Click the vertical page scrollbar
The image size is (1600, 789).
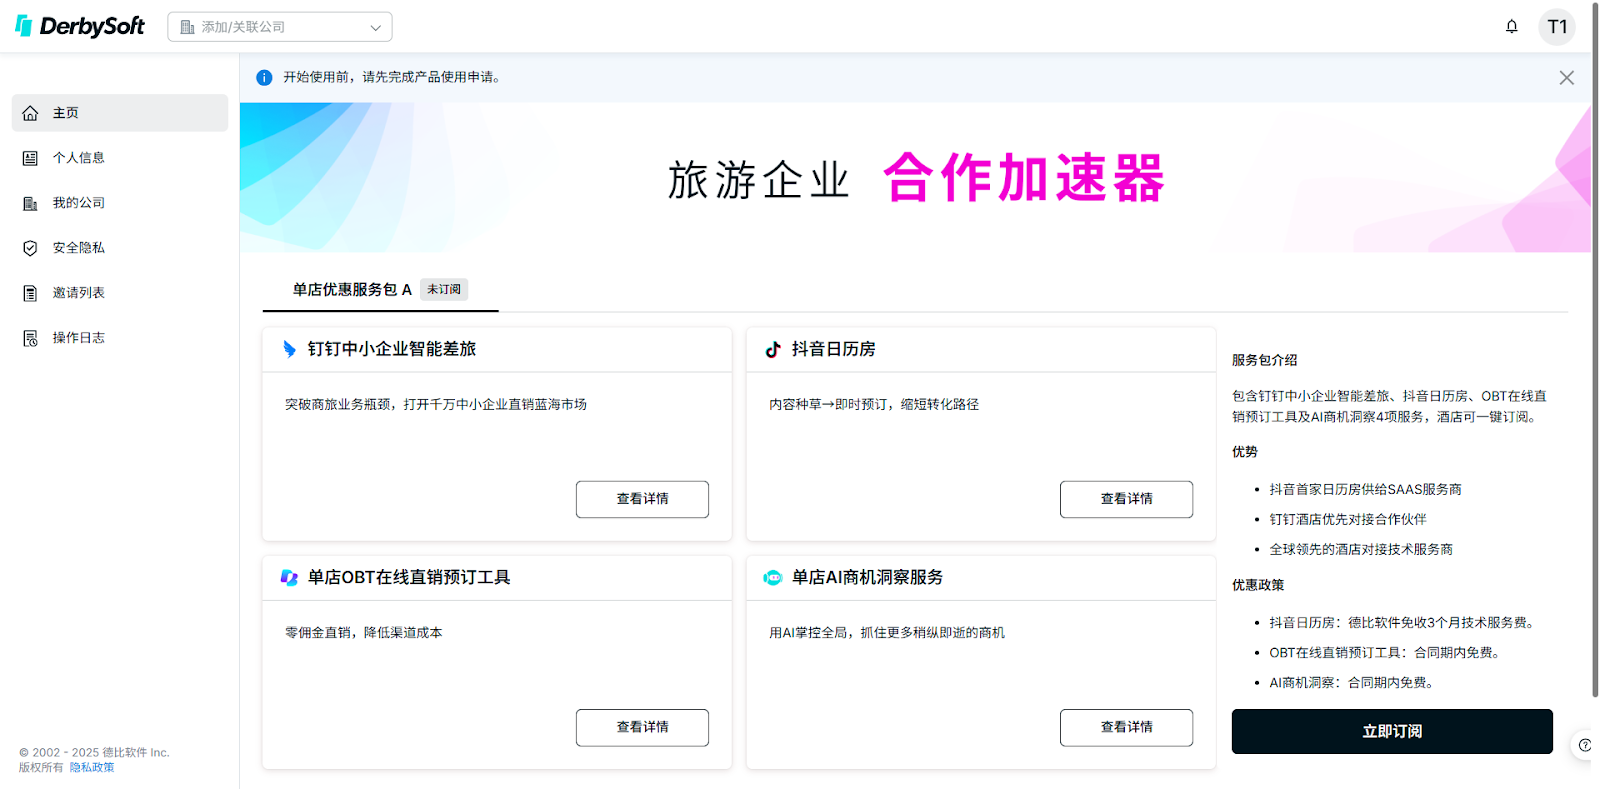[x=1595, y=350]
